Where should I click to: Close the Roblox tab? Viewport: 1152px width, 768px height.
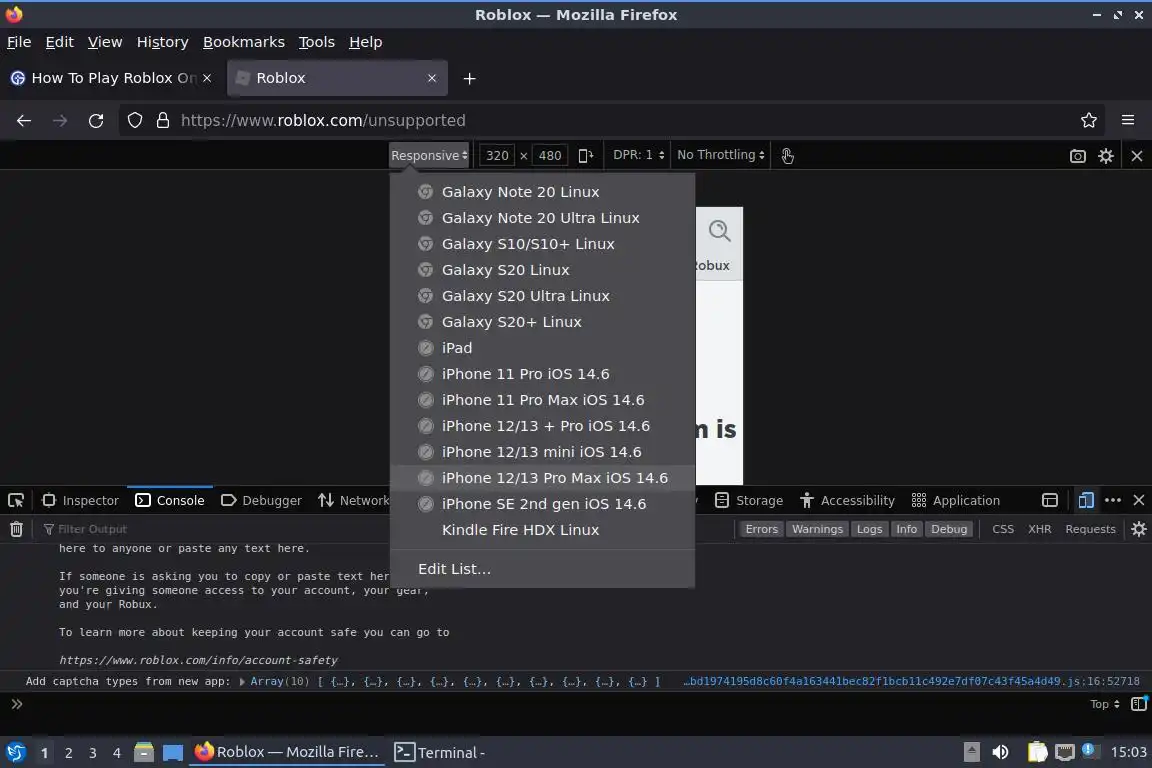coord(432,78)
